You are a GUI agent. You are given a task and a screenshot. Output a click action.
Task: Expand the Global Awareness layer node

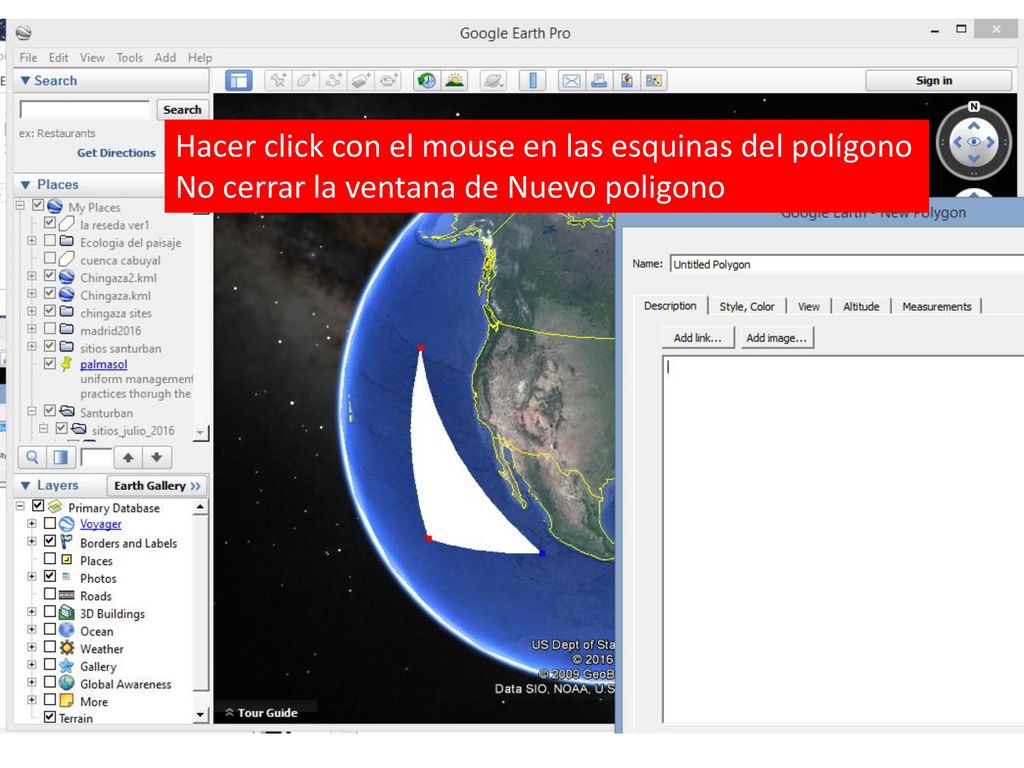[31, 682]
